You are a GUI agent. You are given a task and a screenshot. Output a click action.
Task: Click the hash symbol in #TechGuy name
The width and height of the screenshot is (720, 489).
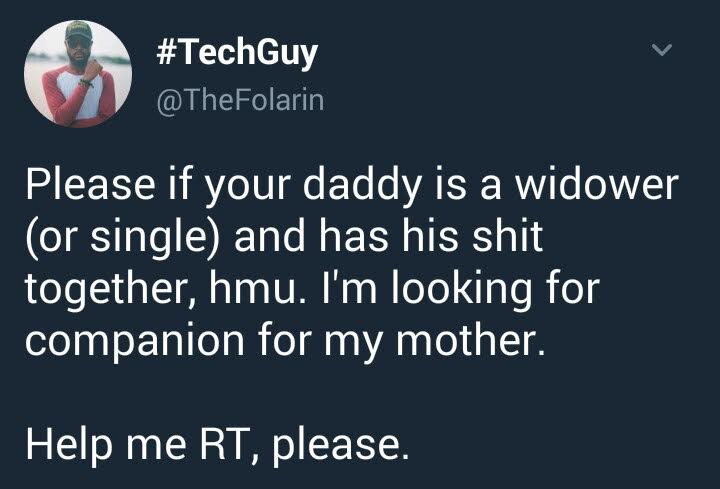click(x=165, y=52)
